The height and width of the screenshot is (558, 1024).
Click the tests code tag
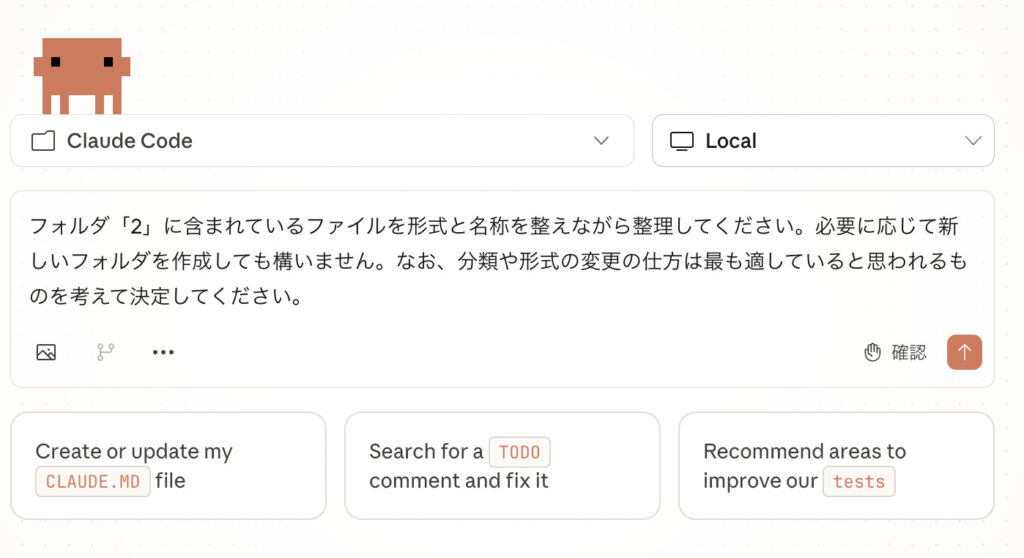(859, 481)
